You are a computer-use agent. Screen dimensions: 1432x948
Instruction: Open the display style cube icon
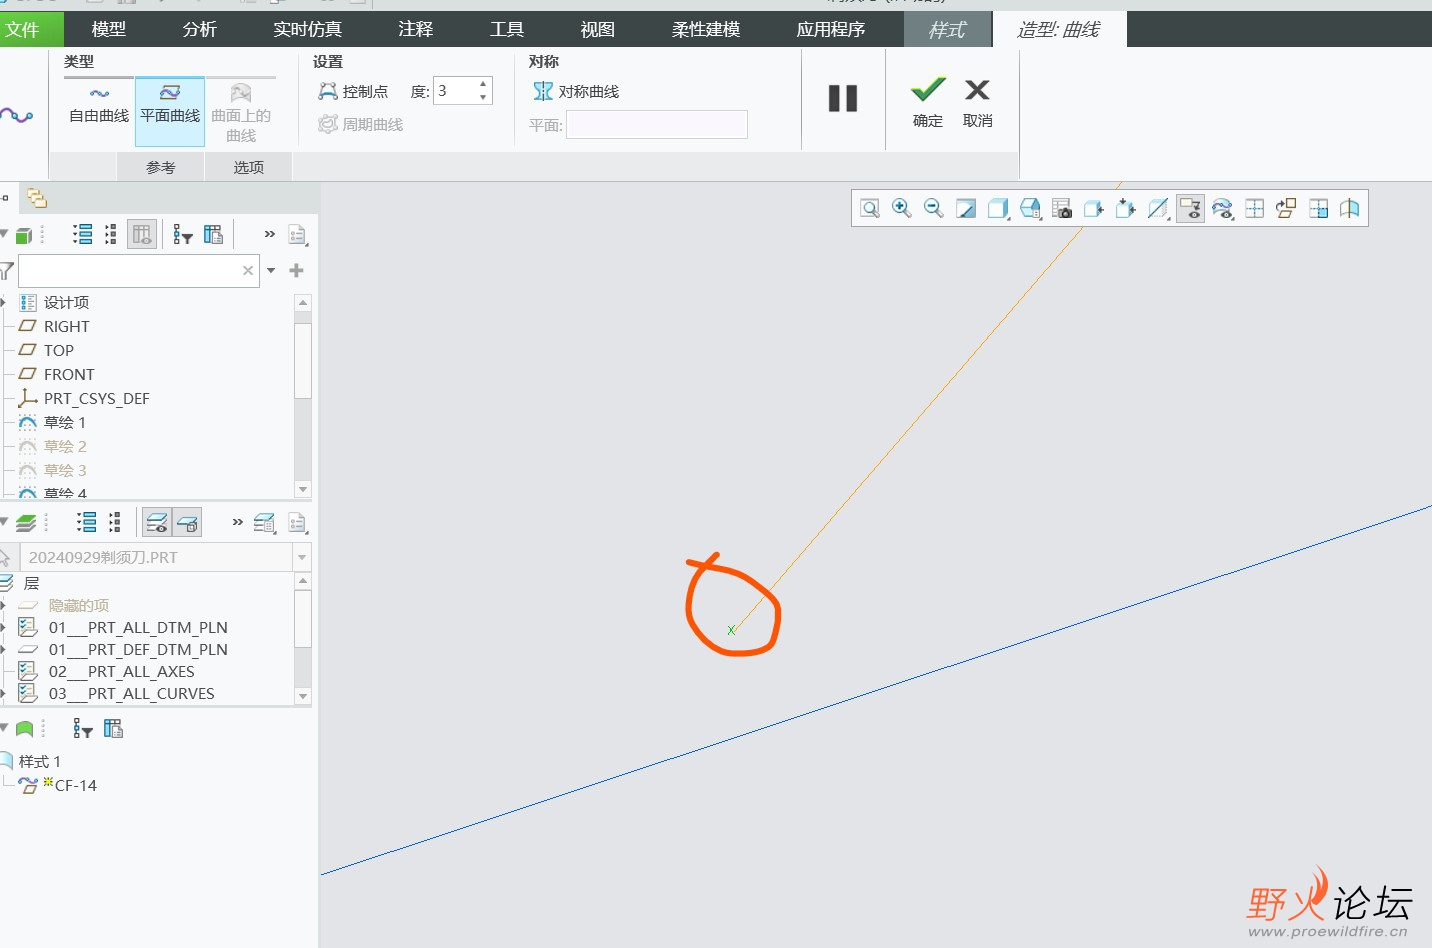(998, 208)
